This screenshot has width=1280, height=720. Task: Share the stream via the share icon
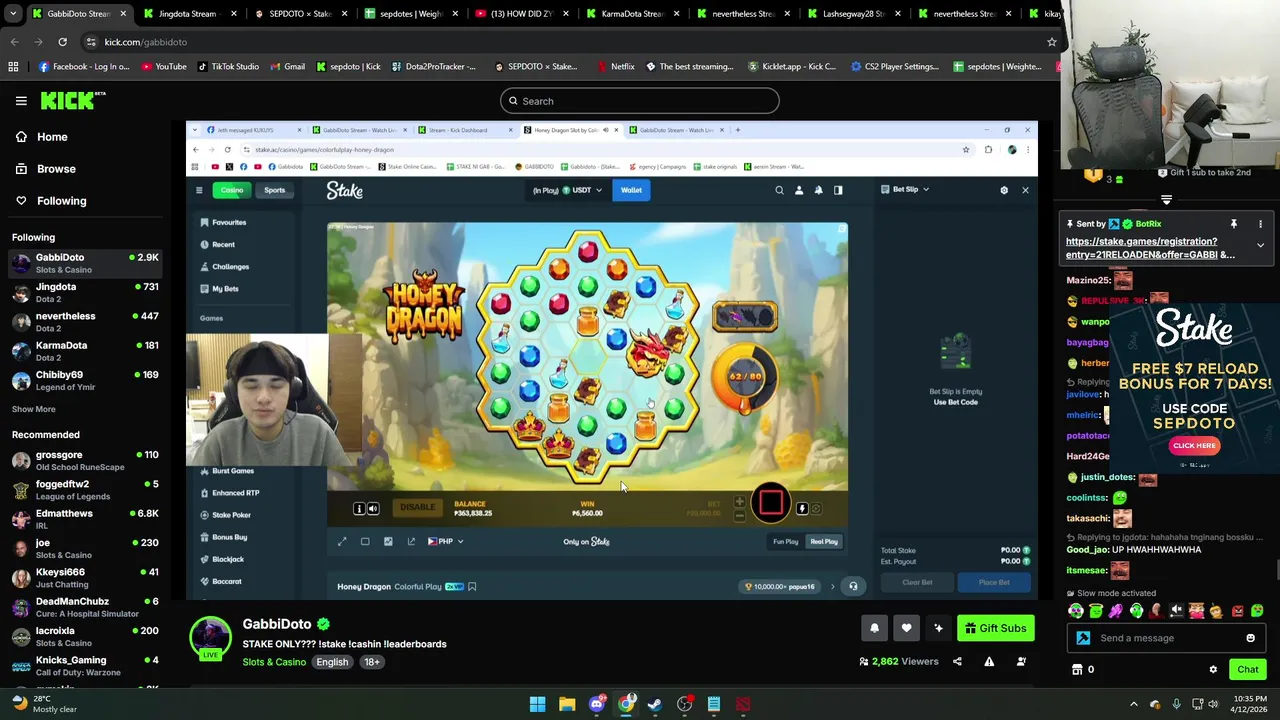957,661
